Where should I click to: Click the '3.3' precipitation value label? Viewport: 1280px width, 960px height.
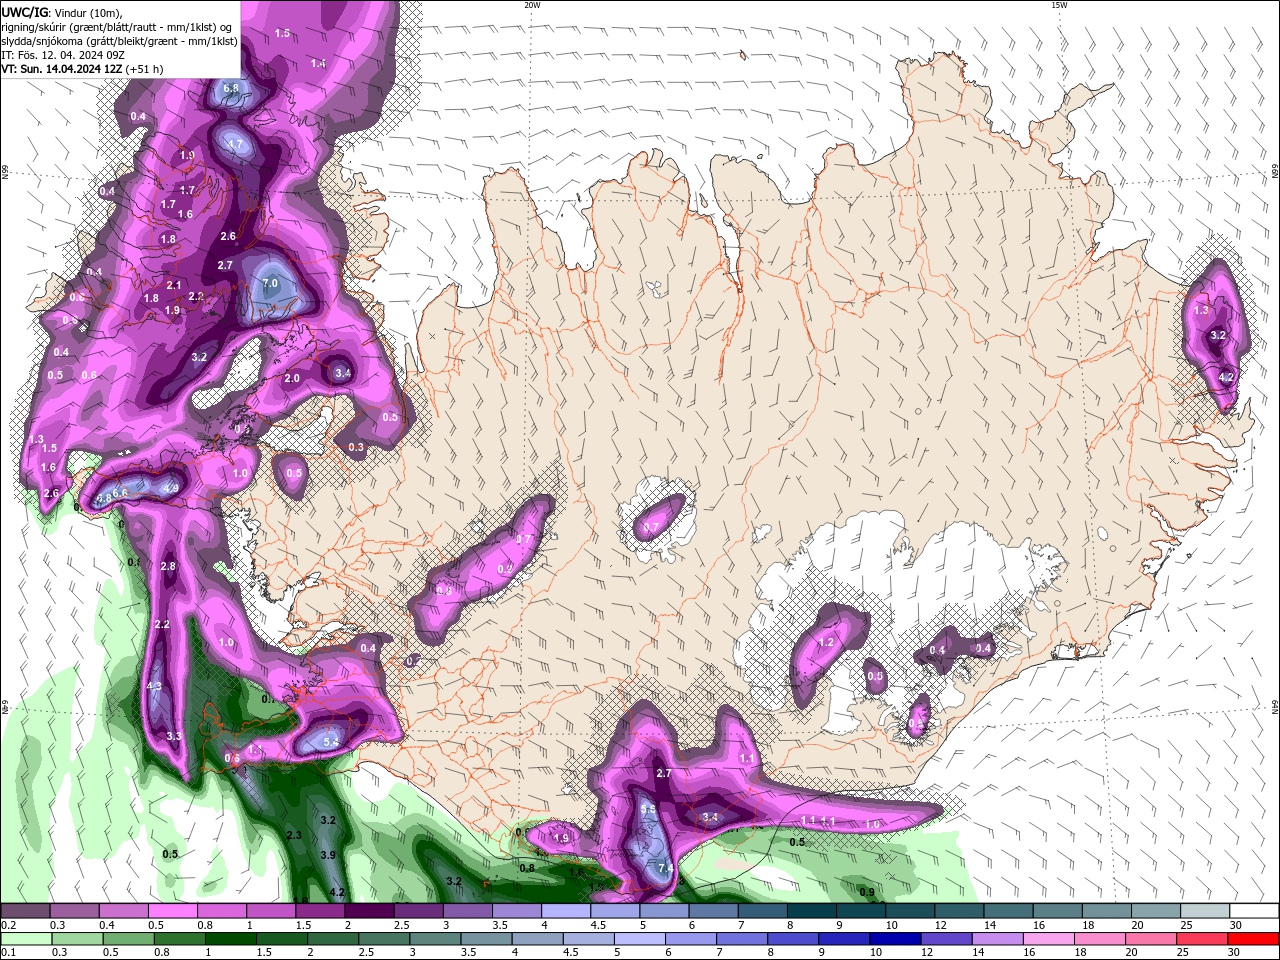(x=174, y=736)
